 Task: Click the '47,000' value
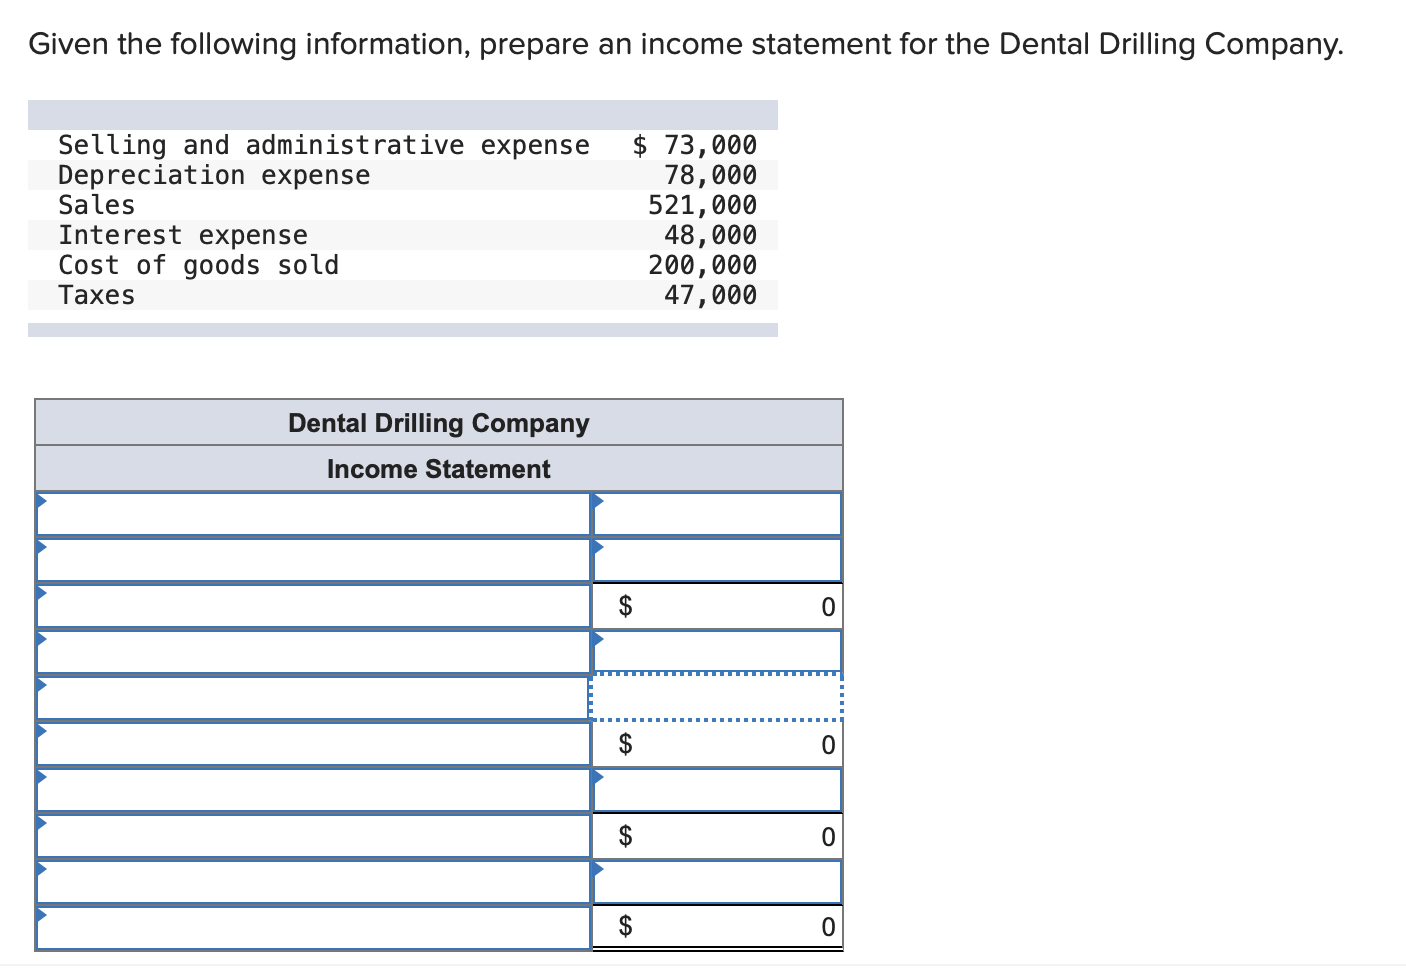(711, 295)
